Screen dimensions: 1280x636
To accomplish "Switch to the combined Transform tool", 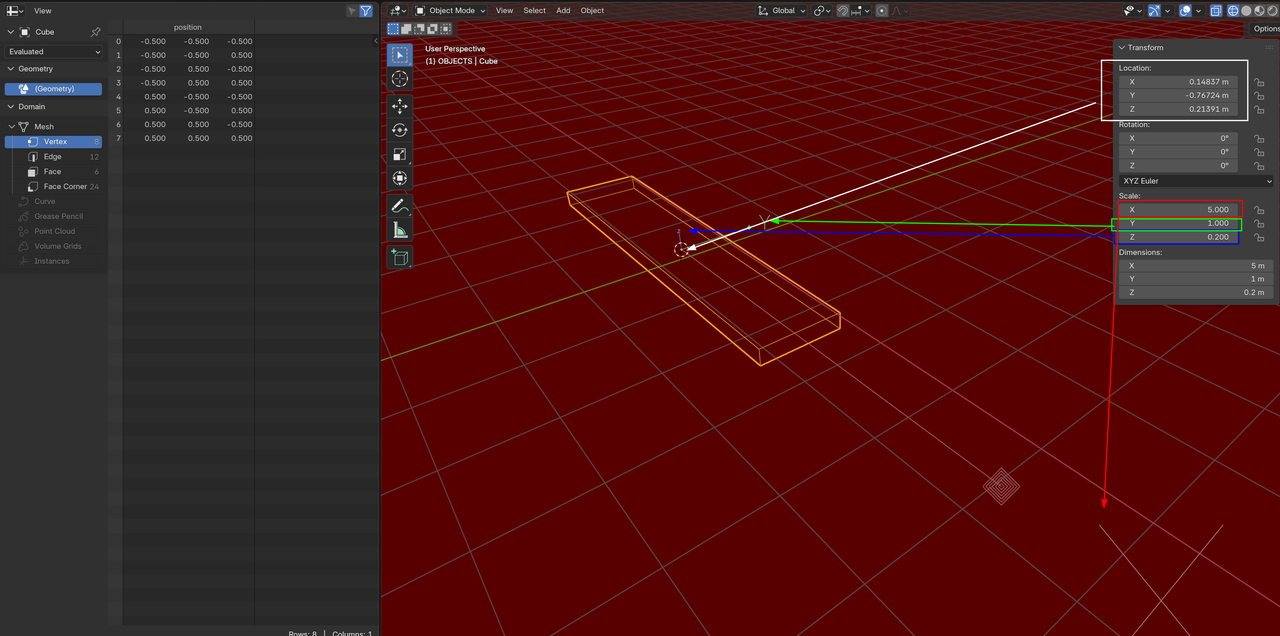I will click(x=400, y=179).
